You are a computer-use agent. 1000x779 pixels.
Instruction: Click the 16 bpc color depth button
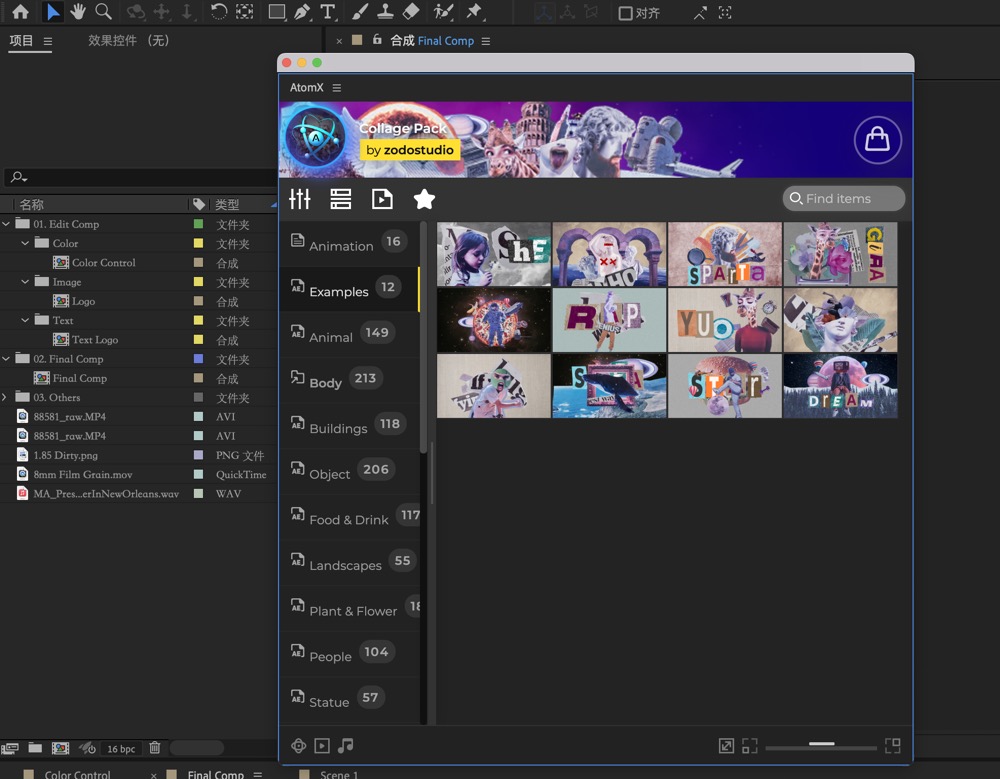[x=121, y=748]
